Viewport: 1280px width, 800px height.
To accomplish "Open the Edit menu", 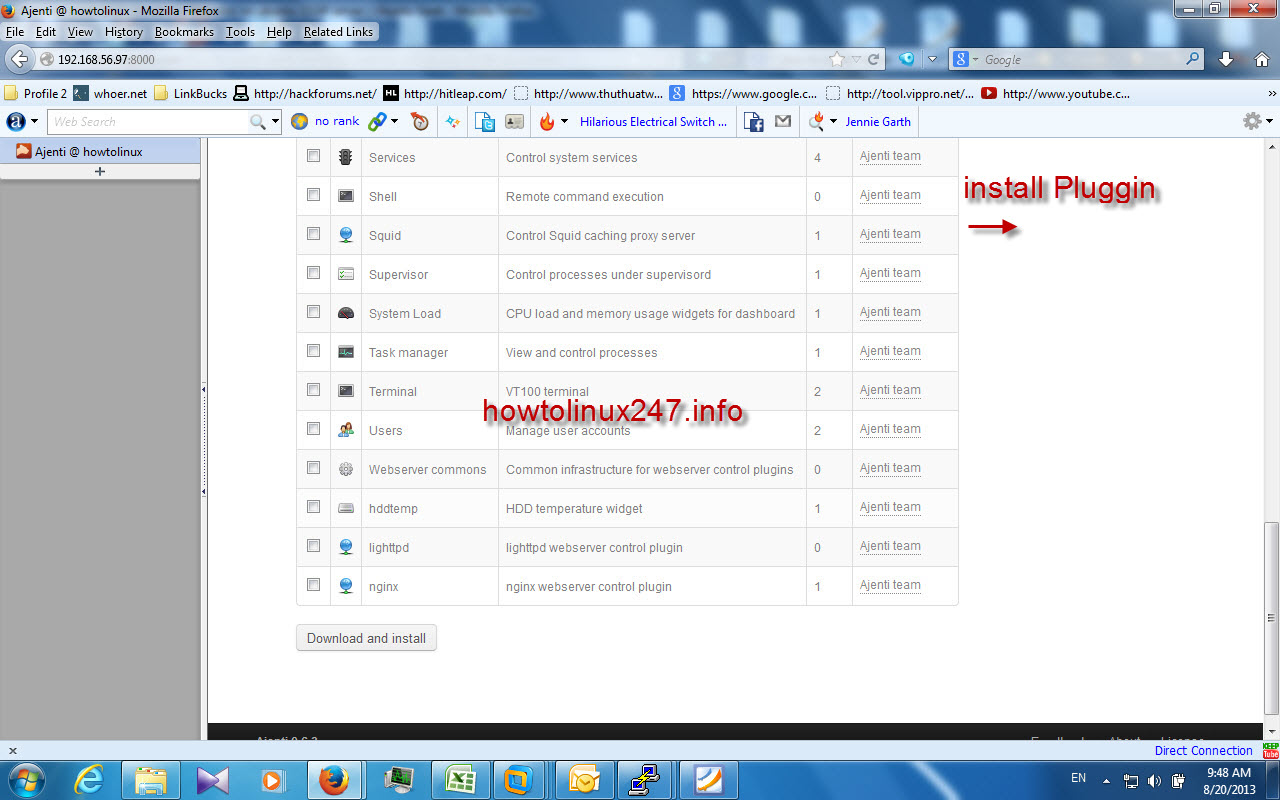I will pyautogui.click(x=46, y=32).
